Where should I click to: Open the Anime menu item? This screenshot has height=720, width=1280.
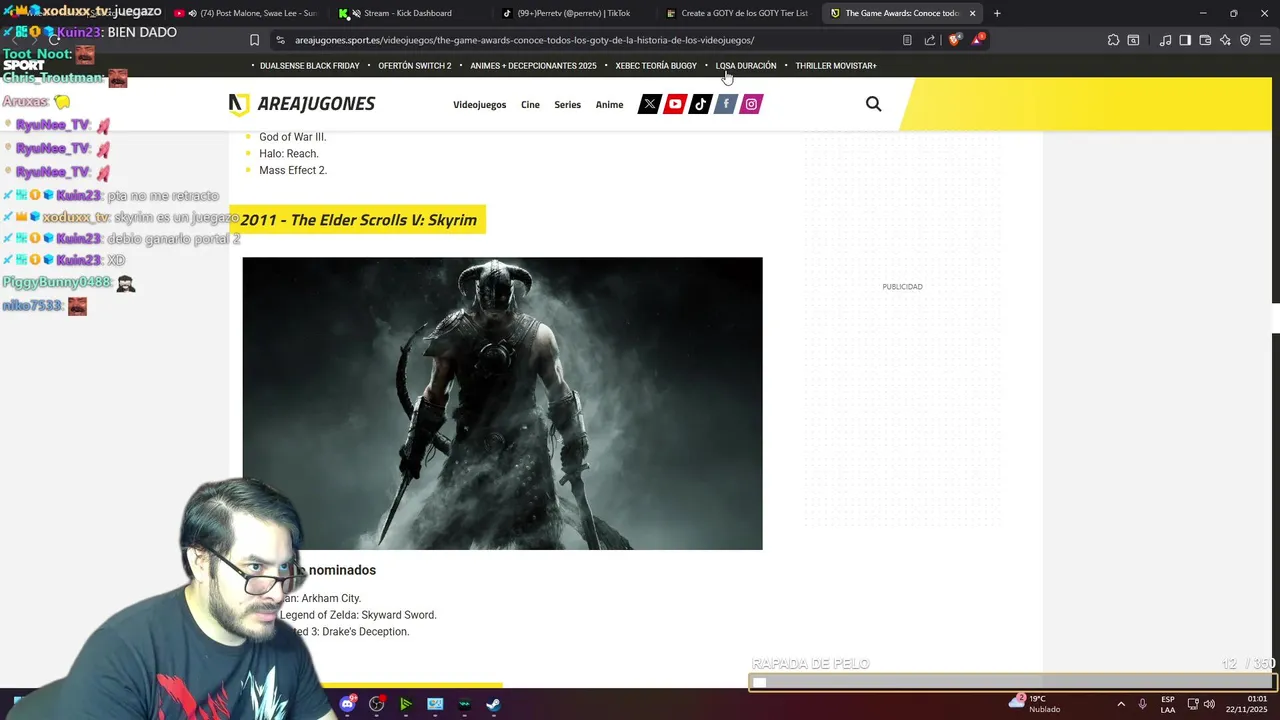coord(609,105)
